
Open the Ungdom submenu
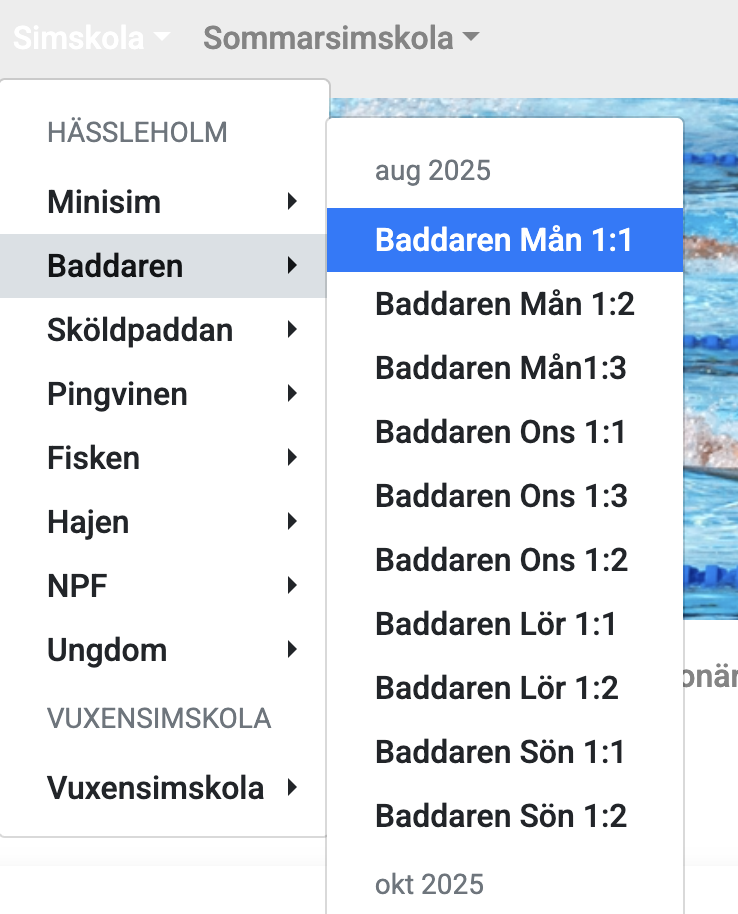pos(165,650)
